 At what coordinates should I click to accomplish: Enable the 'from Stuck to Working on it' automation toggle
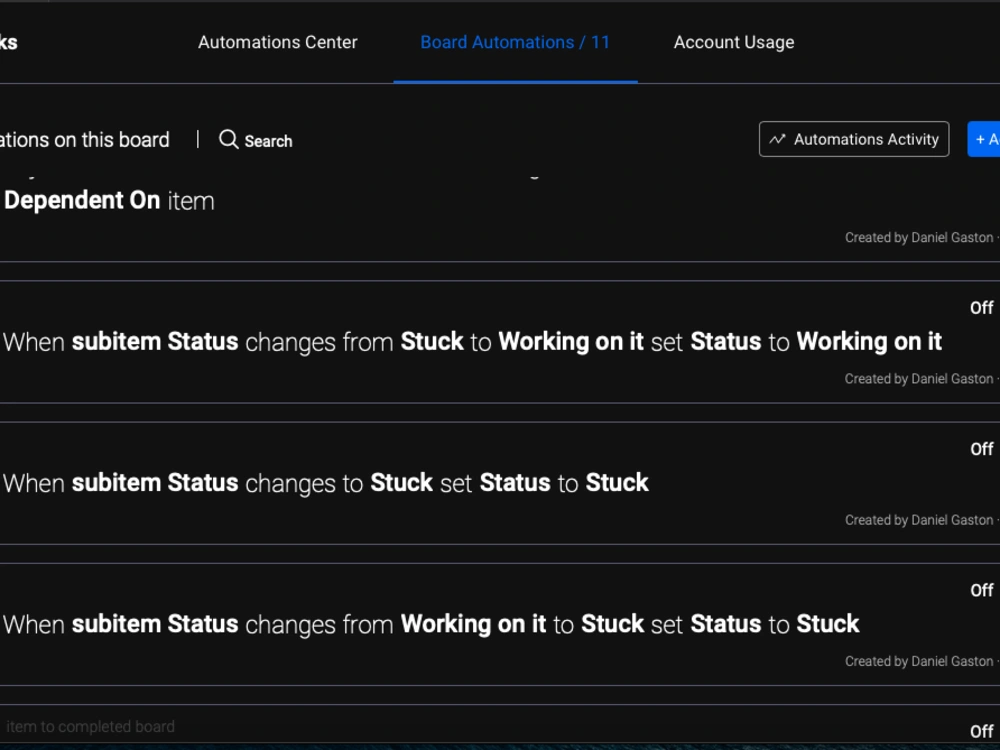point(980,307)
